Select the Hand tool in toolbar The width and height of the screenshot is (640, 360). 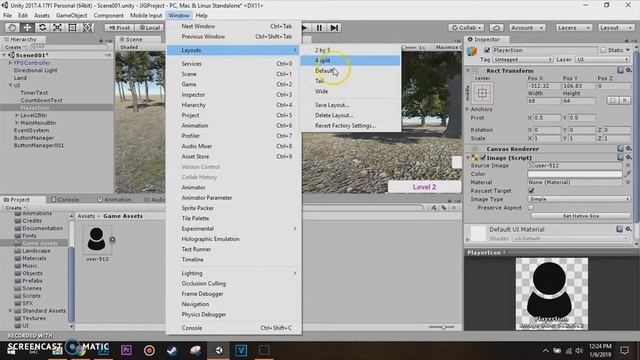(12, 27)
